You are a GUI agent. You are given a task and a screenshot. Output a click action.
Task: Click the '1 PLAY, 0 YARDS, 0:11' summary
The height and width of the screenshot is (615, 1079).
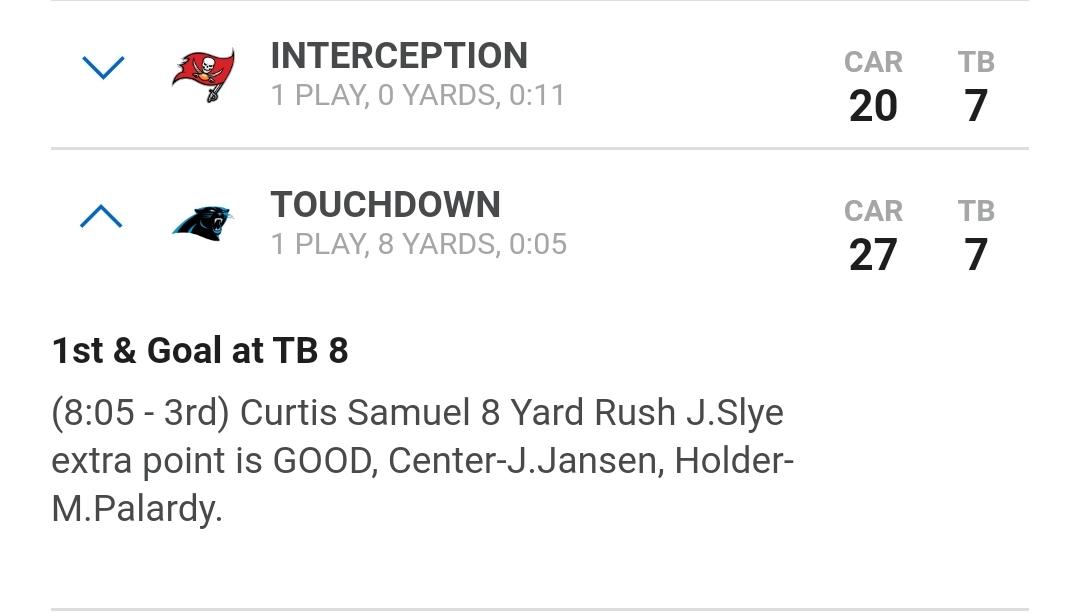tap(418, 95)
